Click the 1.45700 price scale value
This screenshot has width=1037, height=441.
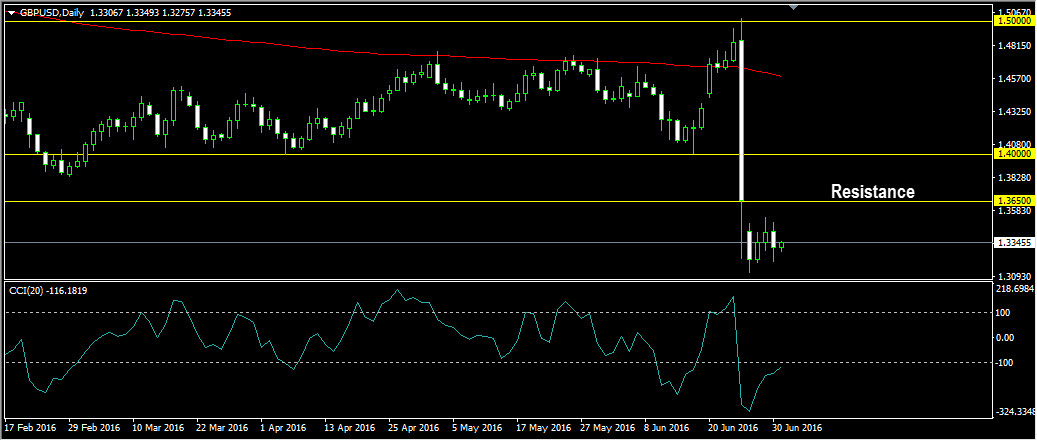(x=1015, y=79)
